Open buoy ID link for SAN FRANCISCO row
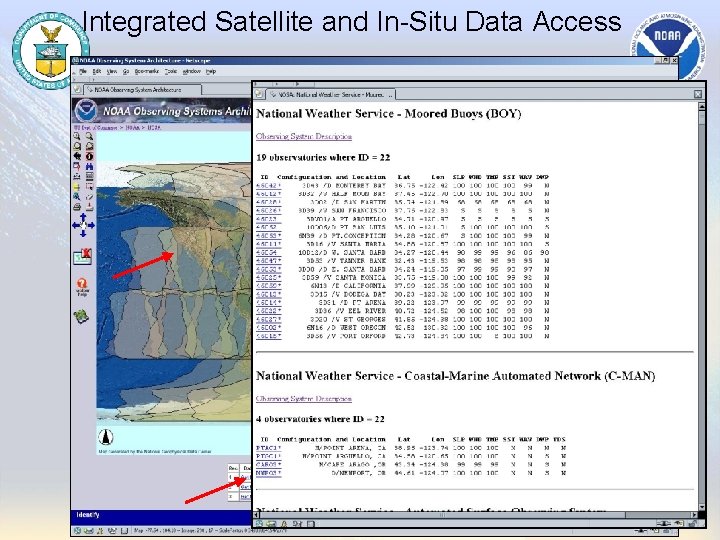Viewport: 720px width, 540px height. click(x=269, y=211)
